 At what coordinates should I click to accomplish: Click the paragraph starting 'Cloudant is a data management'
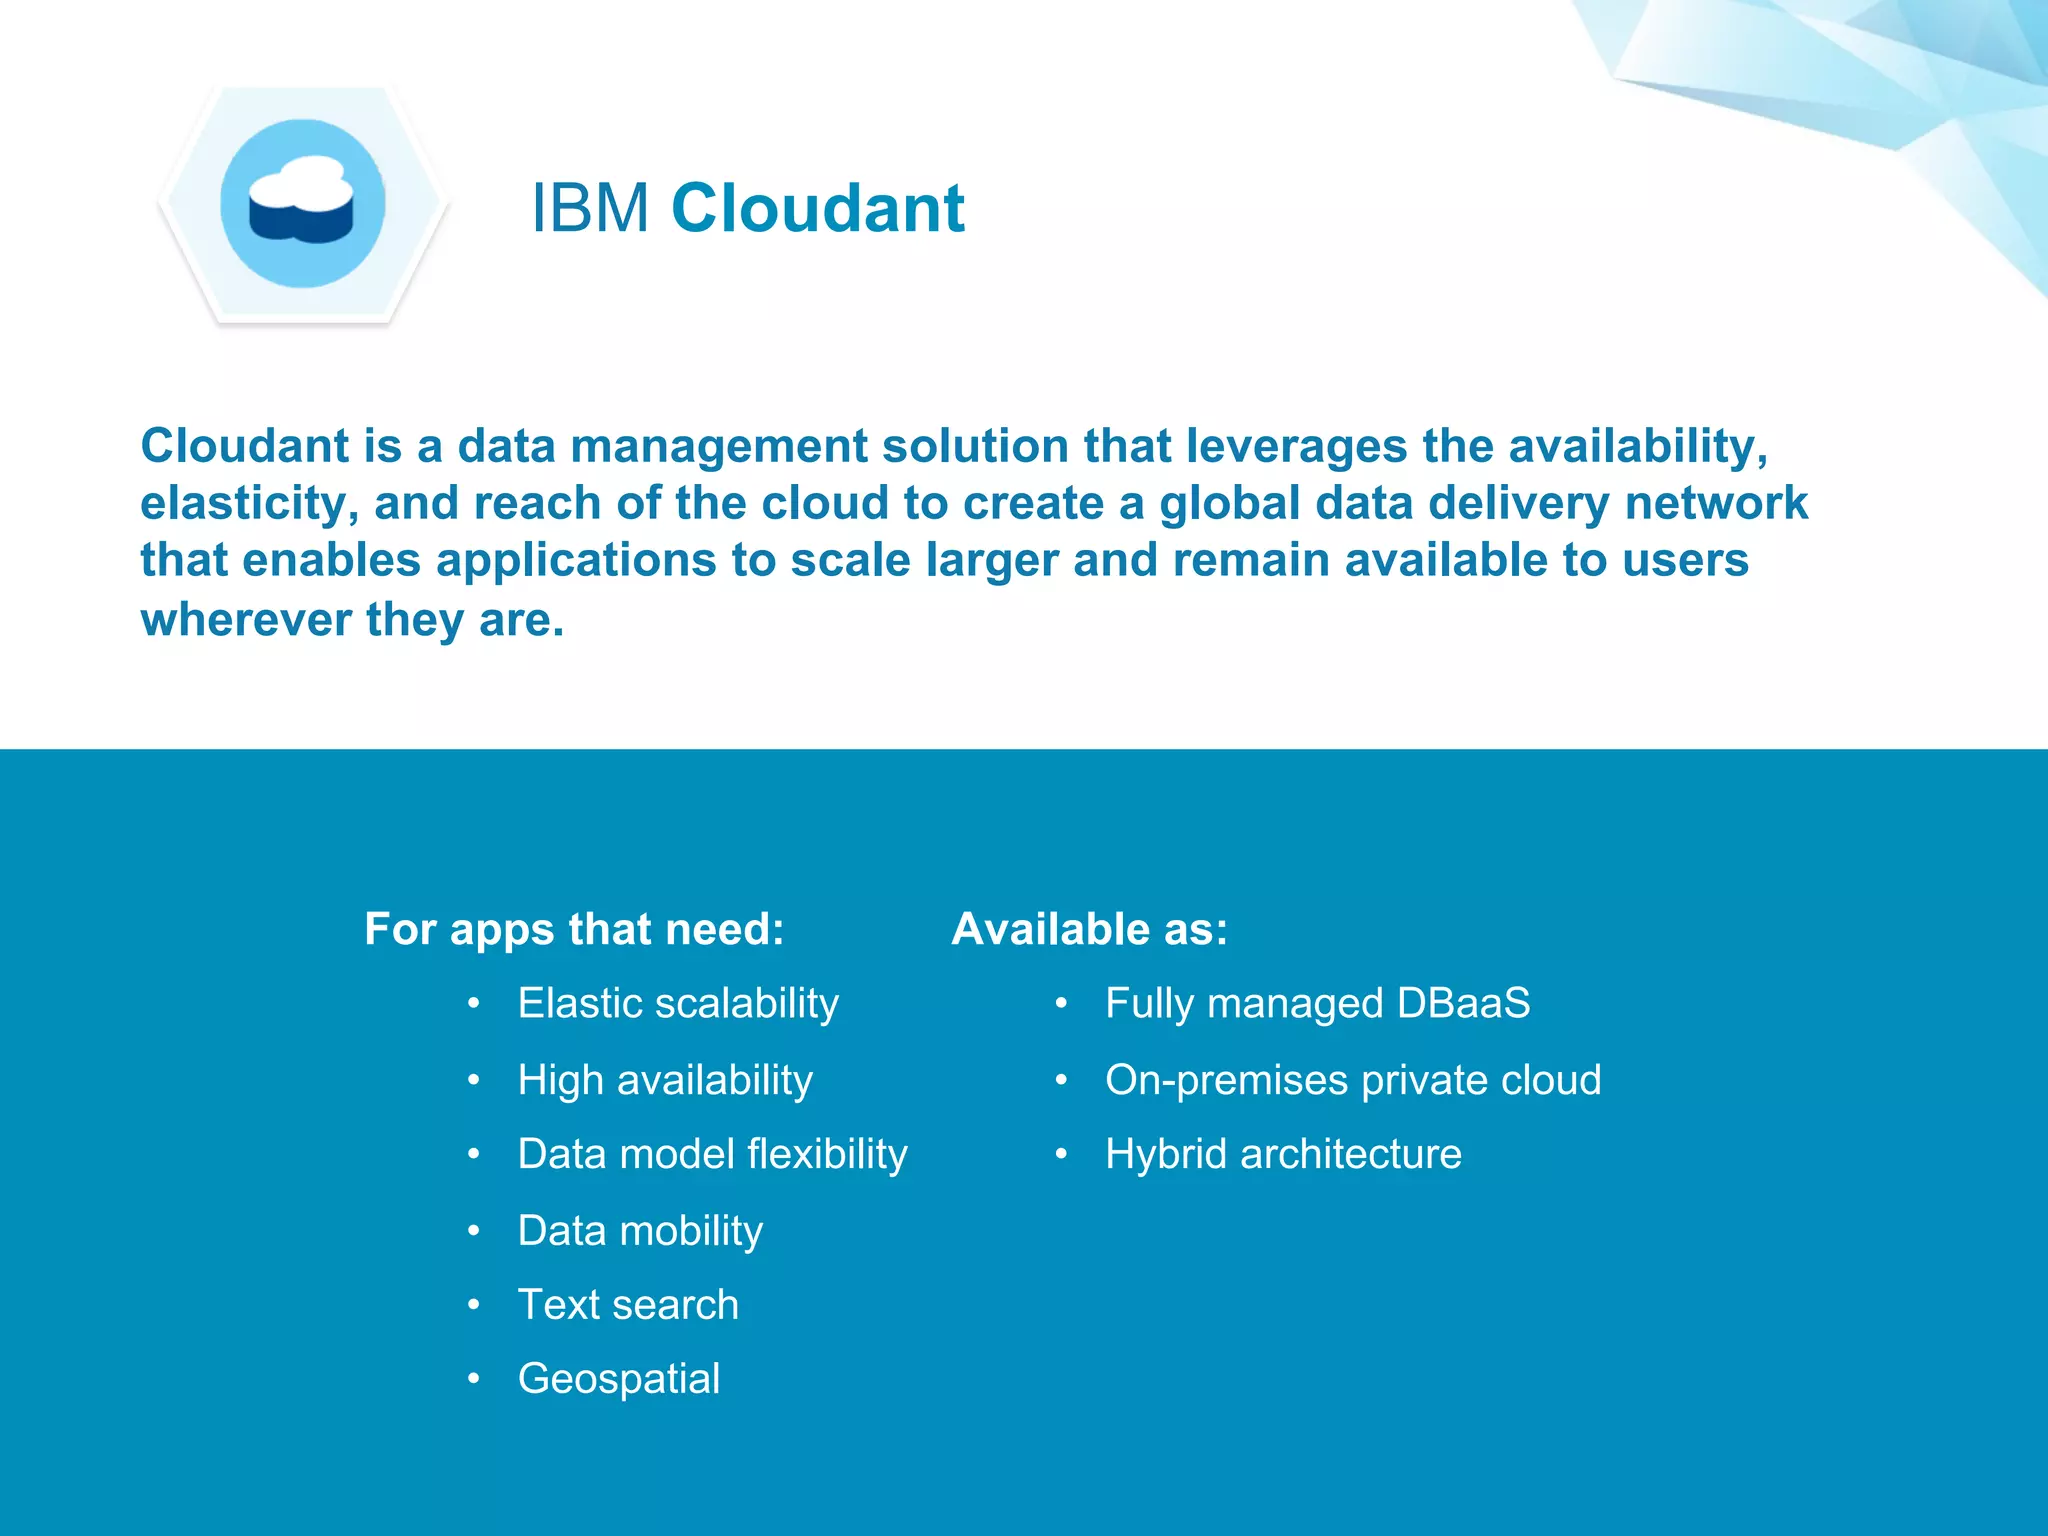click(974, 532)
